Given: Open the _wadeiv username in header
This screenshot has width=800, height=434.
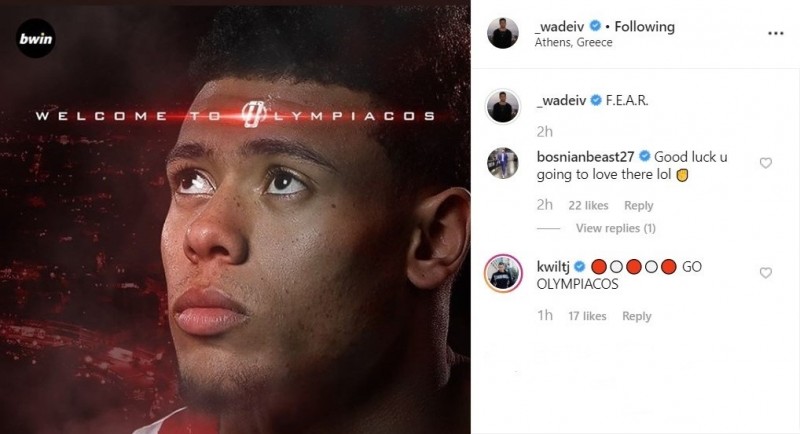Looking at the screenshot, I should coord(561,27).
